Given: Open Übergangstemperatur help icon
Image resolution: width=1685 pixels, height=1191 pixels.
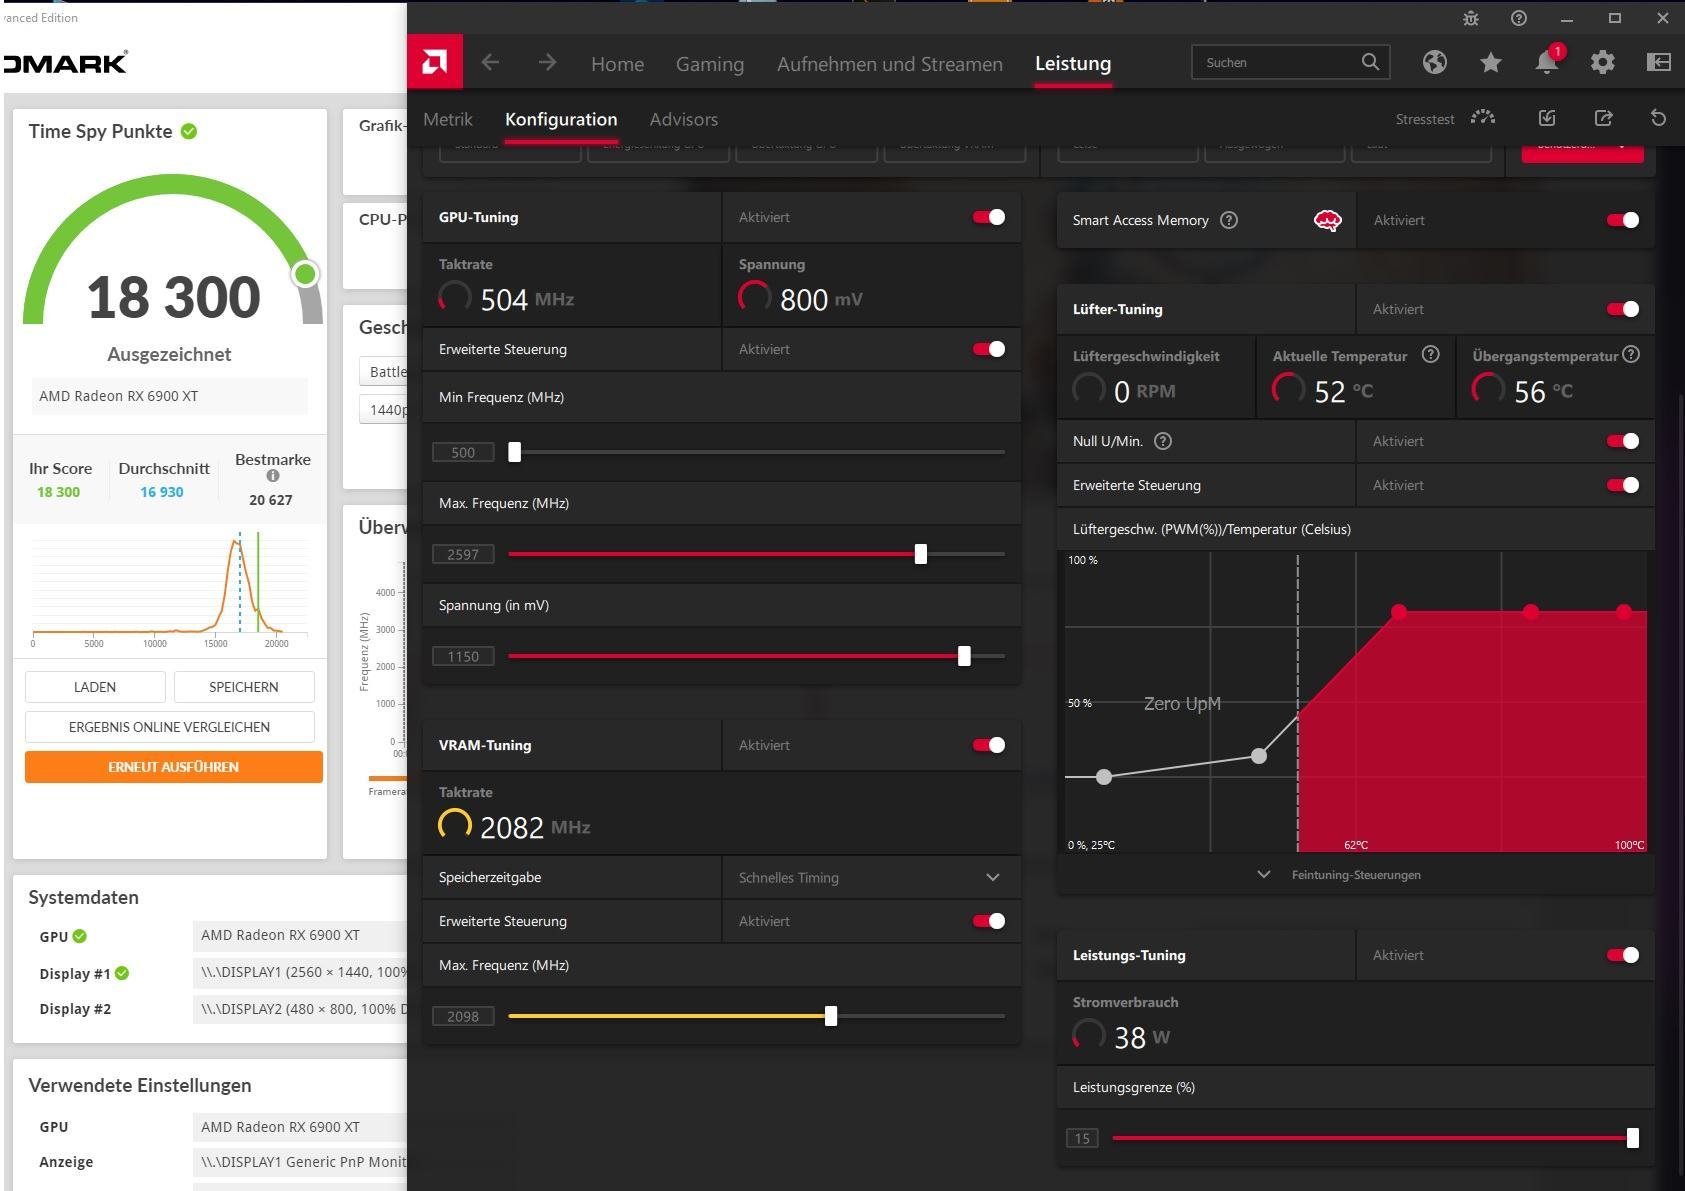Looking at the screenshot, I should coord(1631,354).
